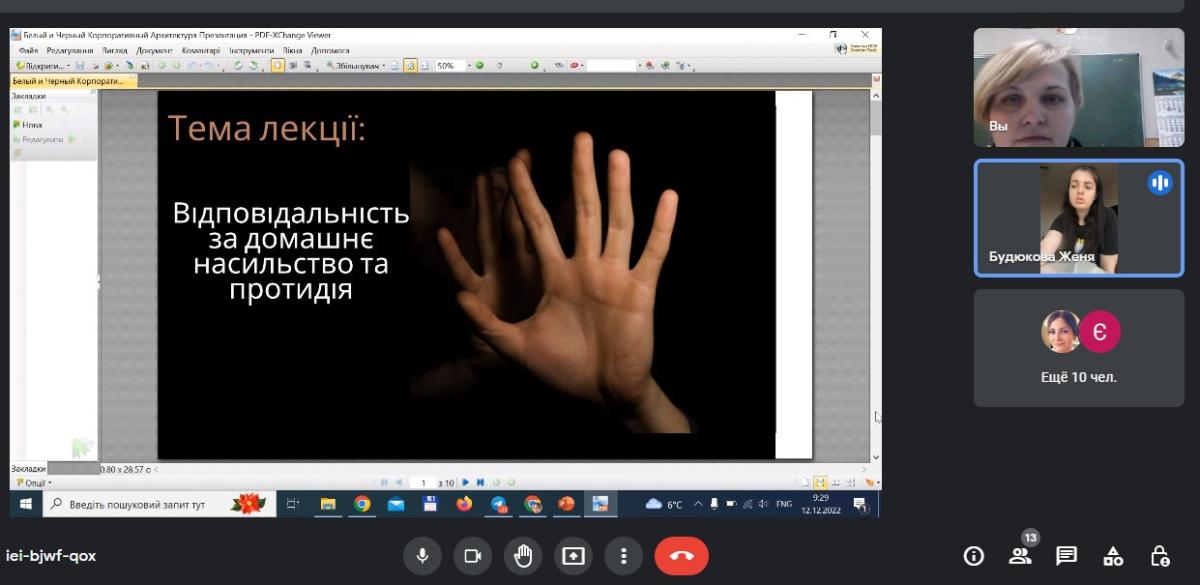The width and height of the screenshot is (1200, 585).
Task: Open the 'Ещё 10 чел.' participants tile
Action: point(1078,348)
